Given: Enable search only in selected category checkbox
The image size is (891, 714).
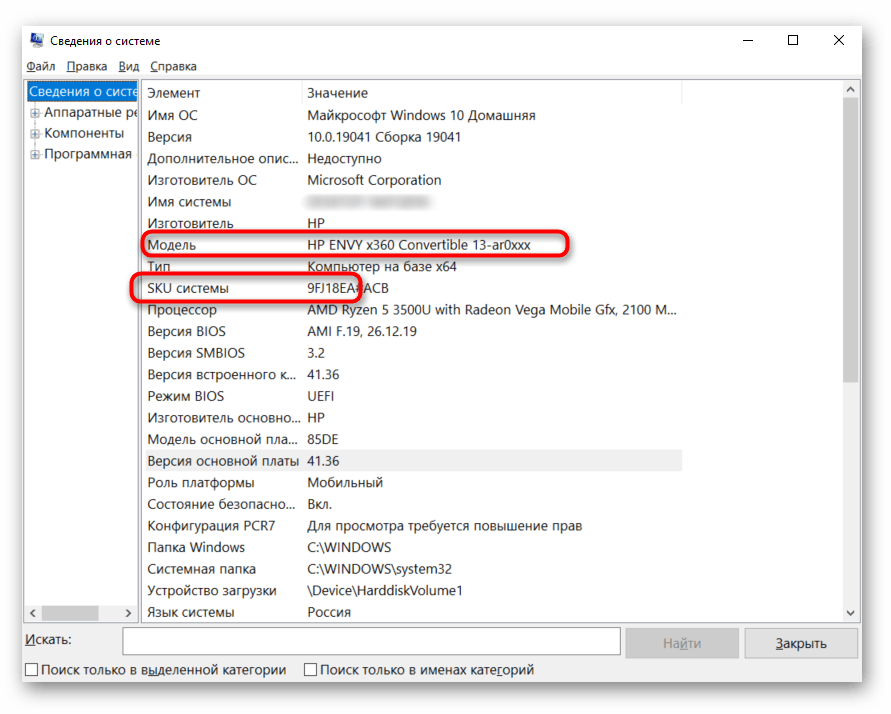Looking at the screenshot, I should pyautogui.click(x=32, y=670).
